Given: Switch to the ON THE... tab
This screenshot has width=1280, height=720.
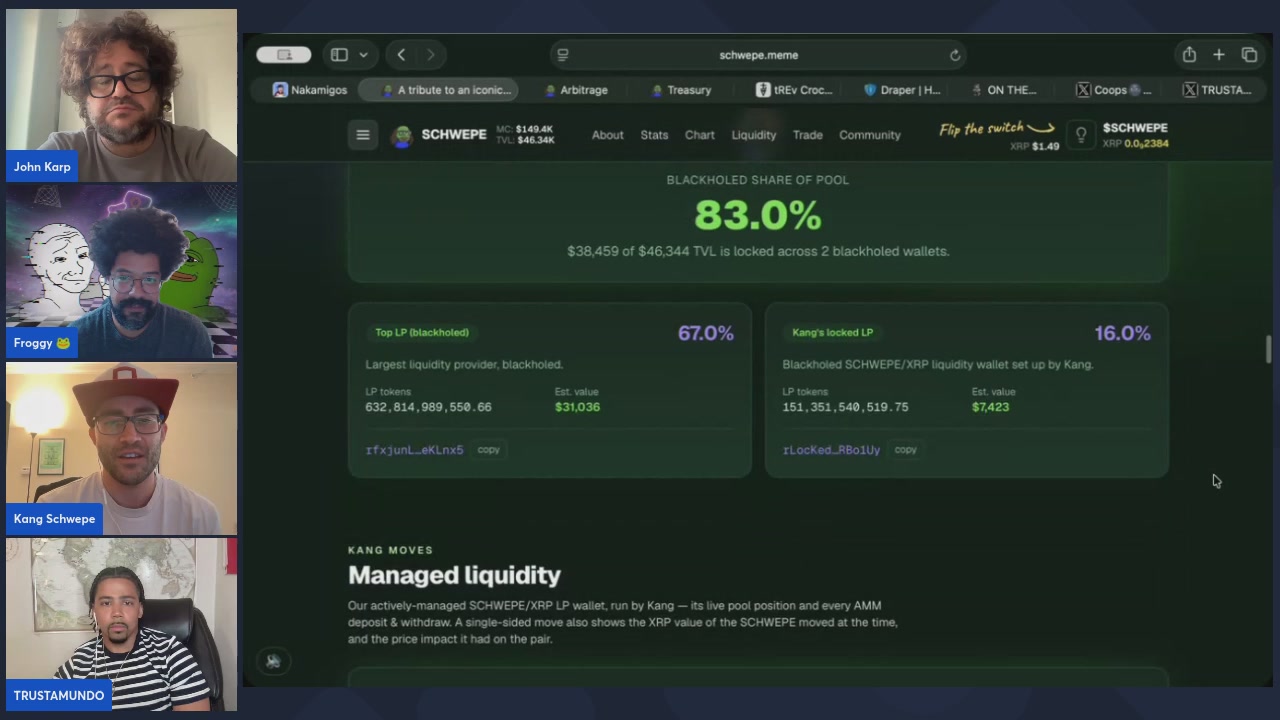Looking at the screenshot, I should (x=1005, y=90).
